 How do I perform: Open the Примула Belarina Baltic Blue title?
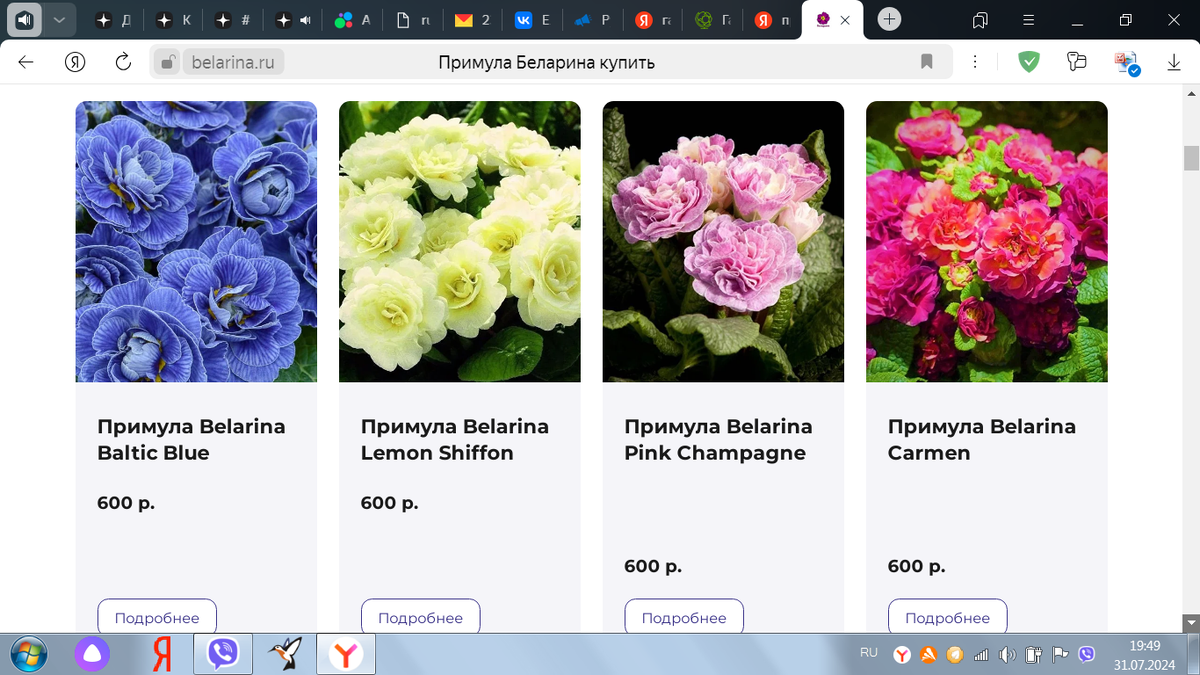191,439
